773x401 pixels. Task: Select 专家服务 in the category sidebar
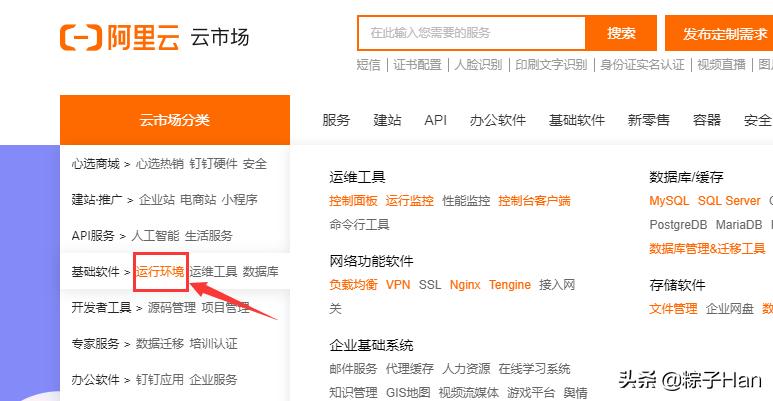[96, 344]
